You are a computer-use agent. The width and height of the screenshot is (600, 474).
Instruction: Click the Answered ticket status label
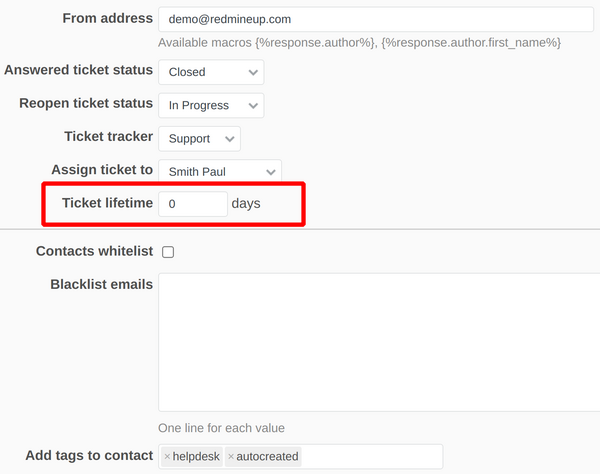click(x=78, y=70)
